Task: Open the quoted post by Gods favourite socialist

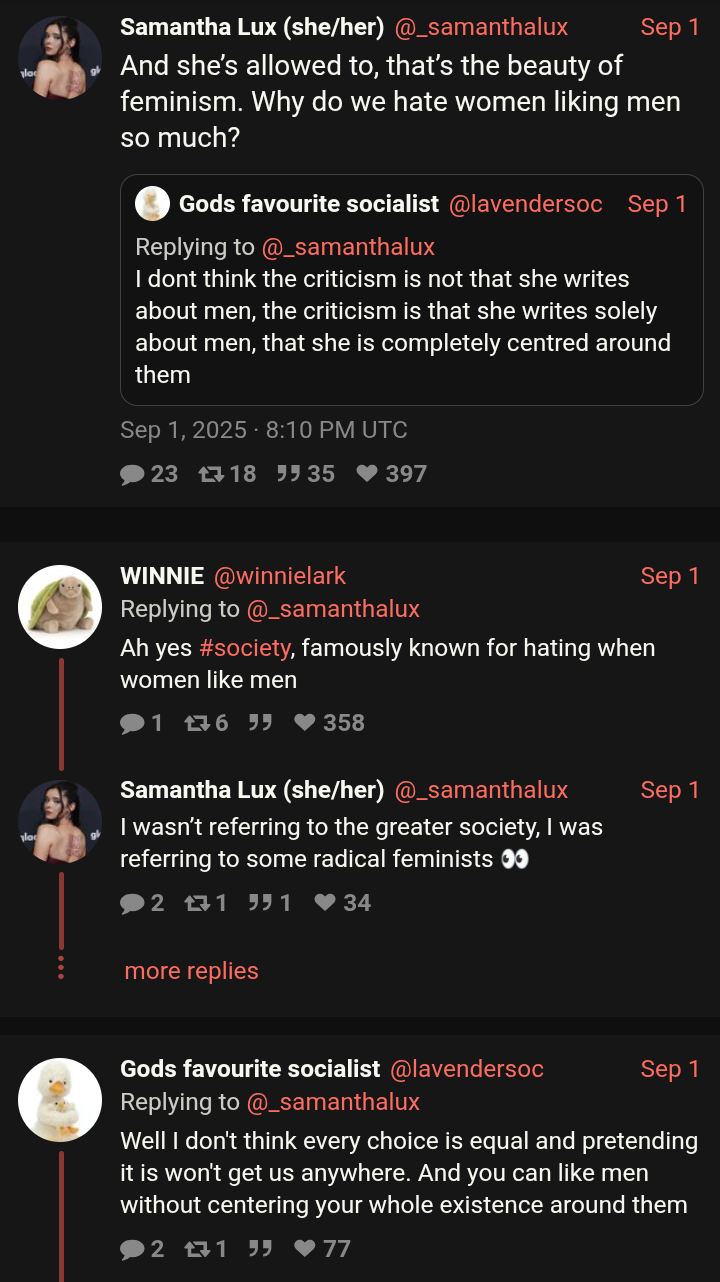Action: 411,310
